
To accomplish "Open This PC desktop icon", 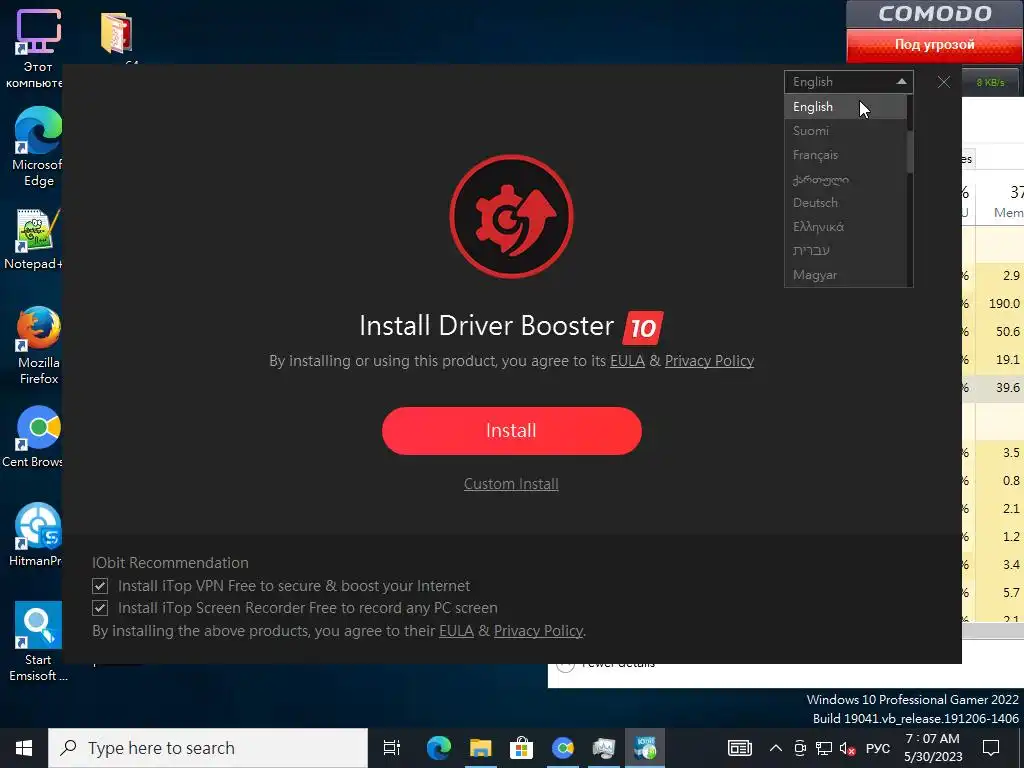I will coord(37,49).
